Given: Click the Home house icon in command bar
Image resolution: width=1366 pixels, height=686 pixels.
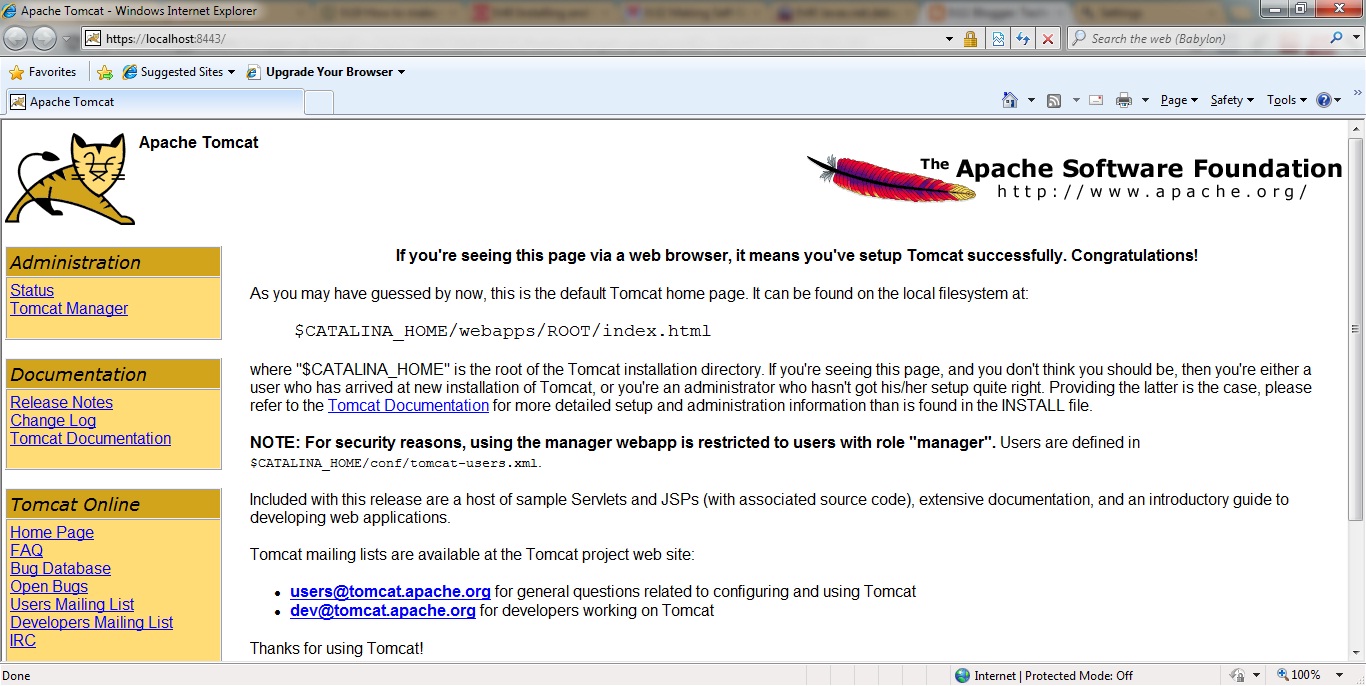Looking at the screenshot, I should coord(1010,100).
